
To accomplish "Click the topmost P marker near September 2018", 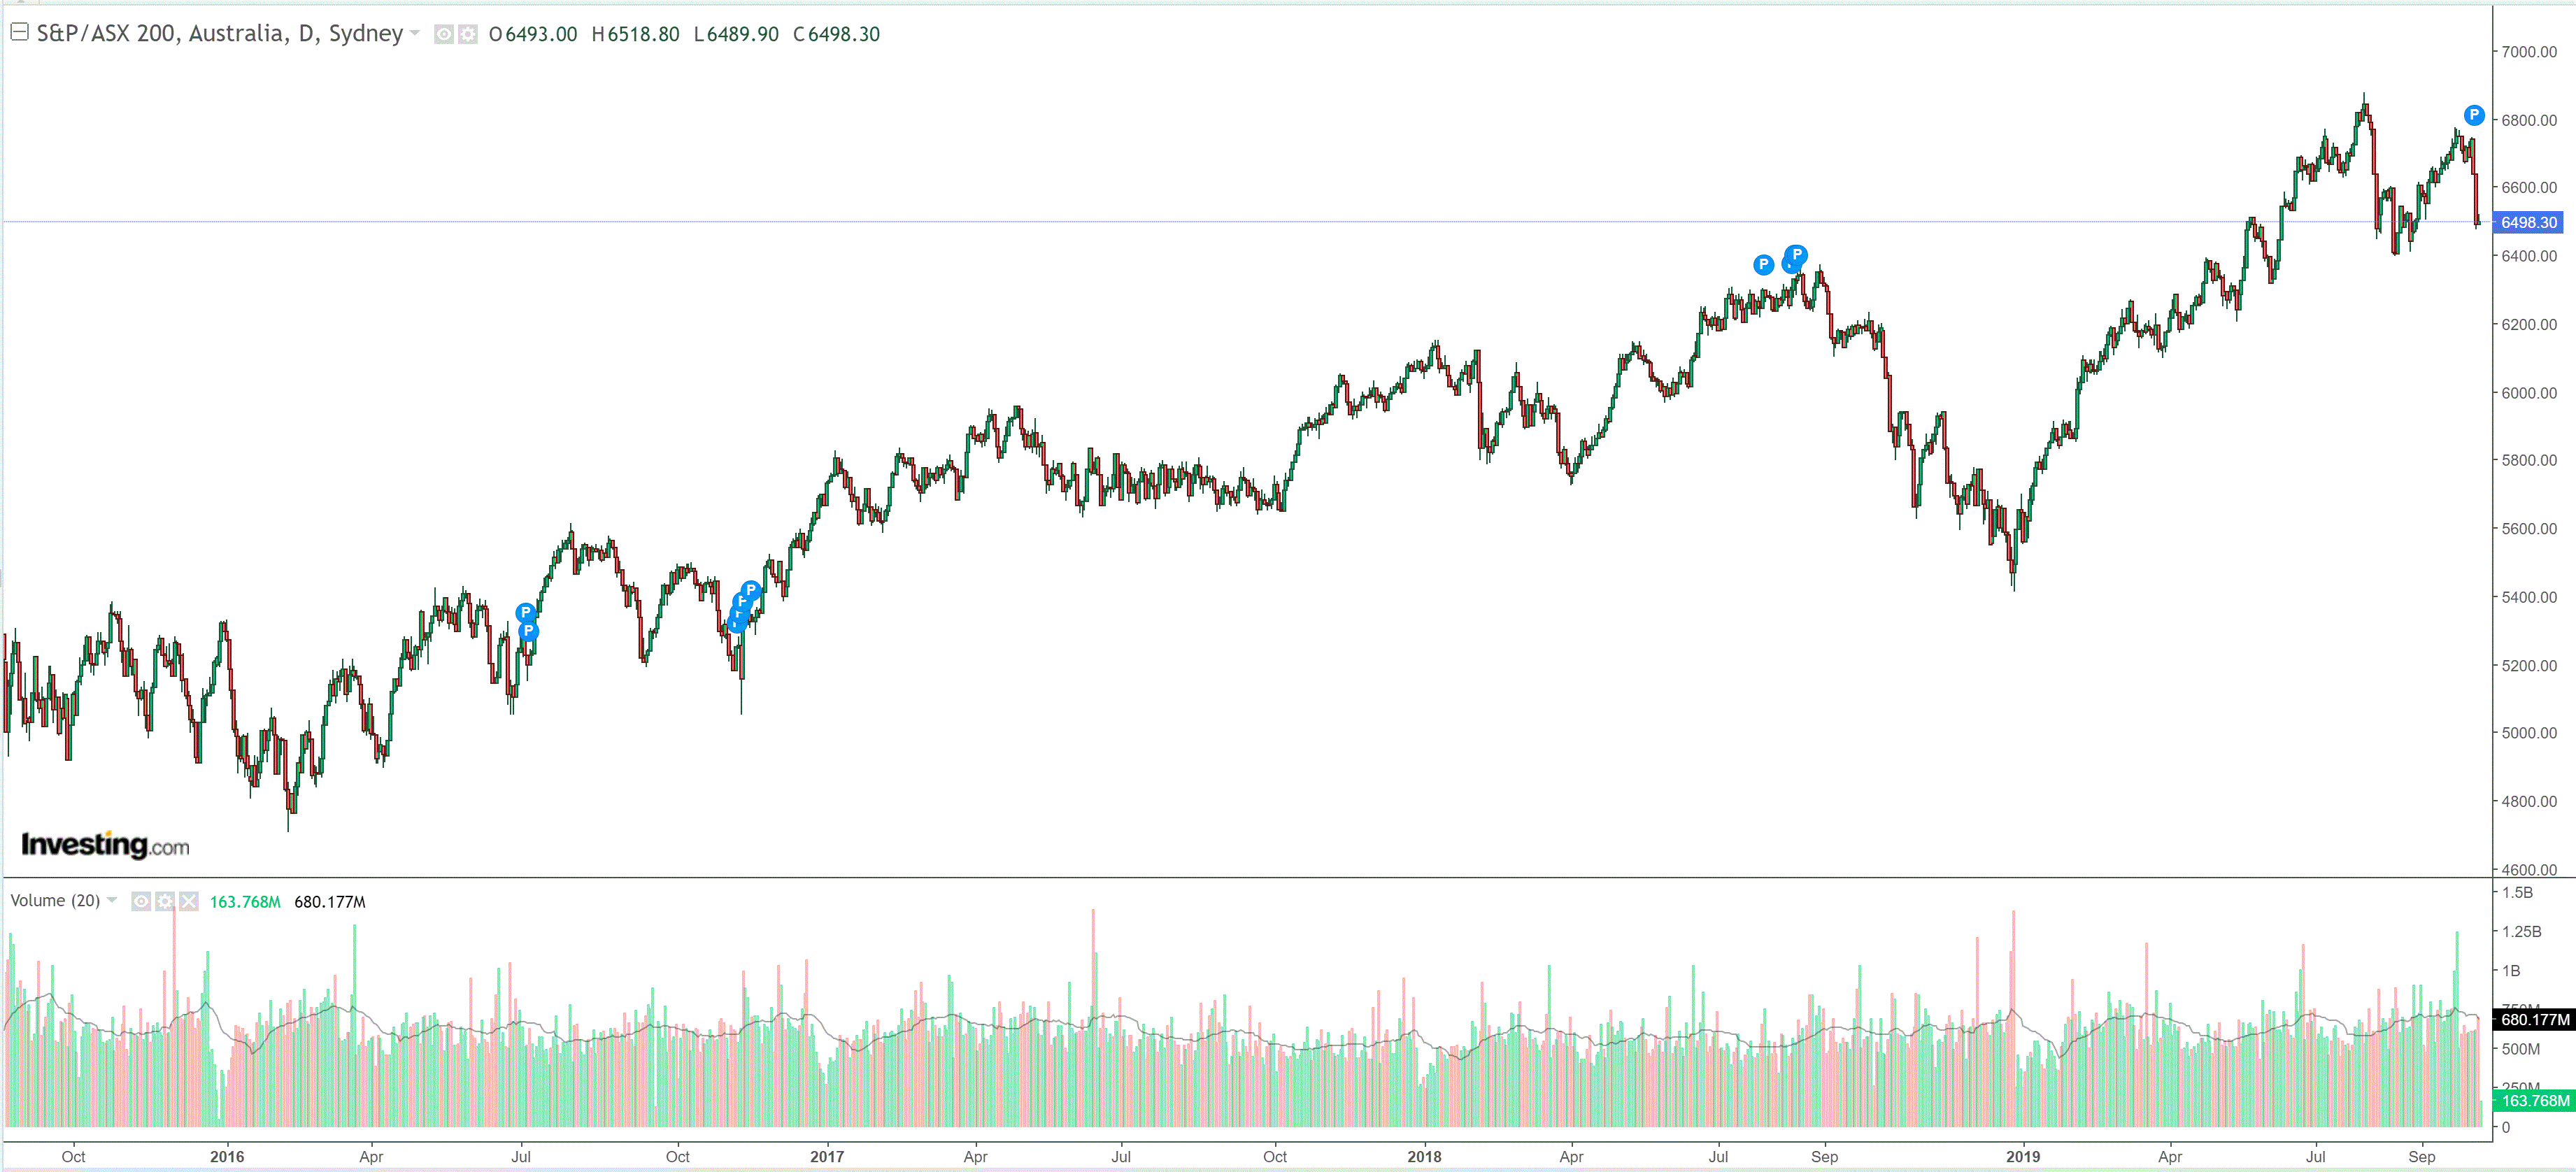I will coord(1796,254).
